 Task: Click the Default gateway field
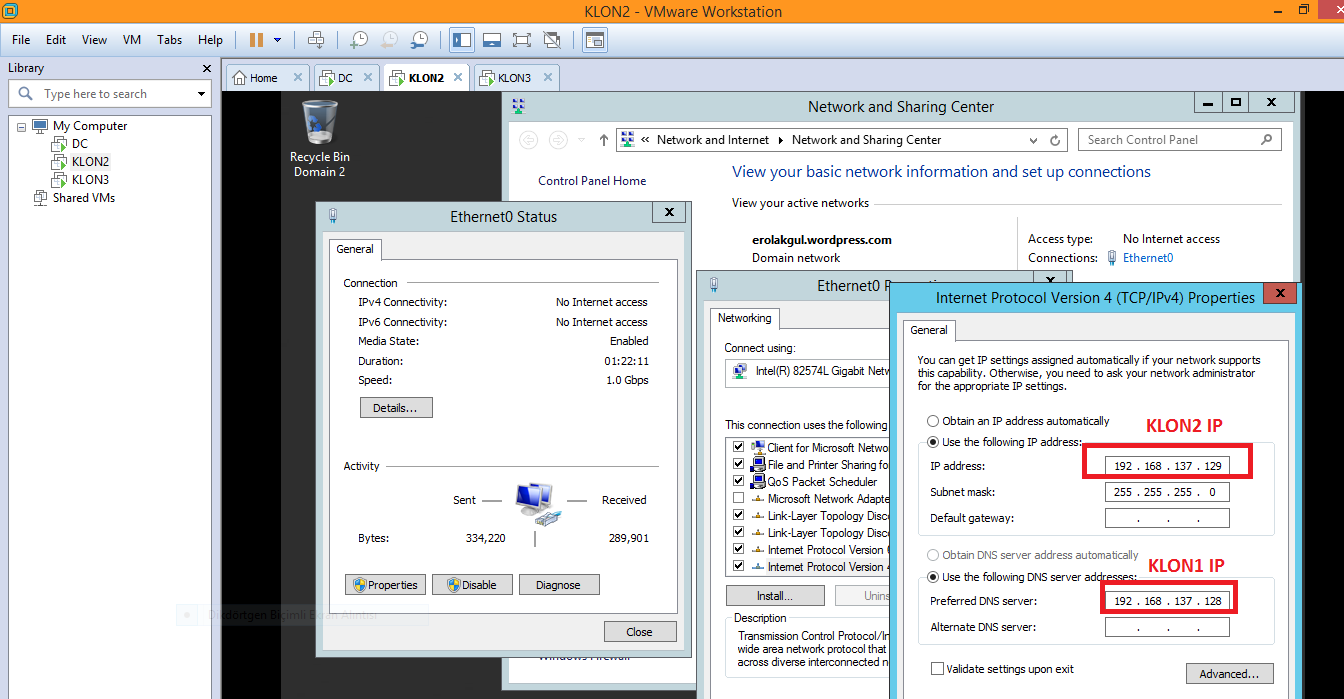[x=1167, y=518]
